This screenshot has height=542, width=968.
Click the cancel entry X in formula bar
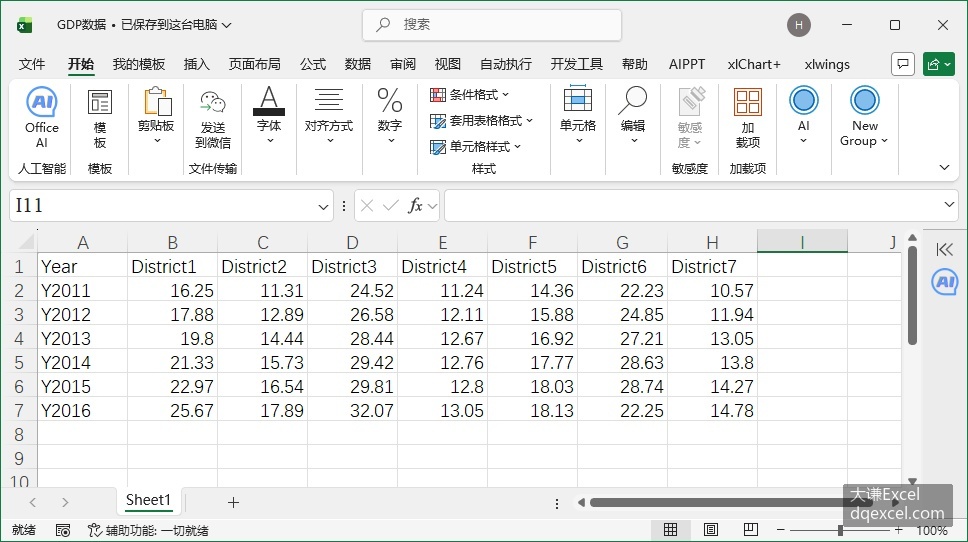367,206
